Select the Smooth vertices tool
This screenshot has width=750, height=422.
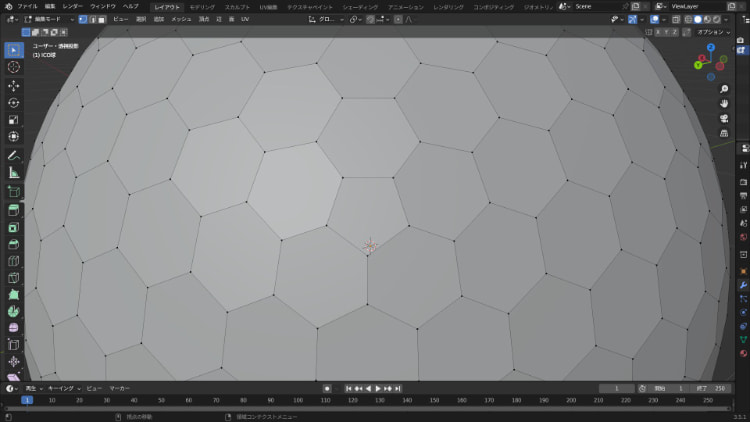14,328
